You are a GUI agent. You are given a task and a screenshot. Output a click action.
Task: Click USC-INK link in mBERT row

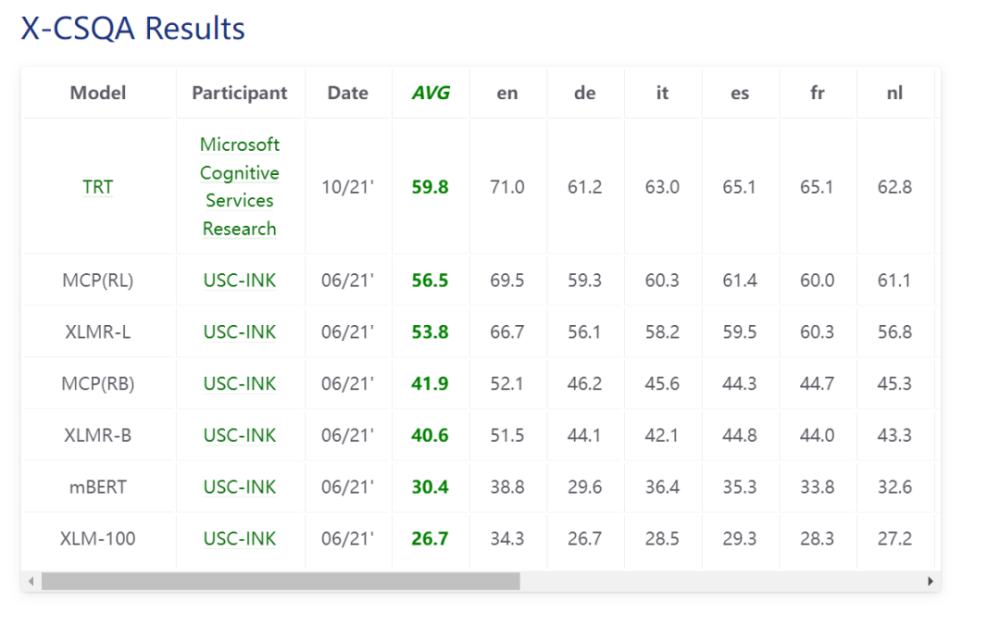239,487
